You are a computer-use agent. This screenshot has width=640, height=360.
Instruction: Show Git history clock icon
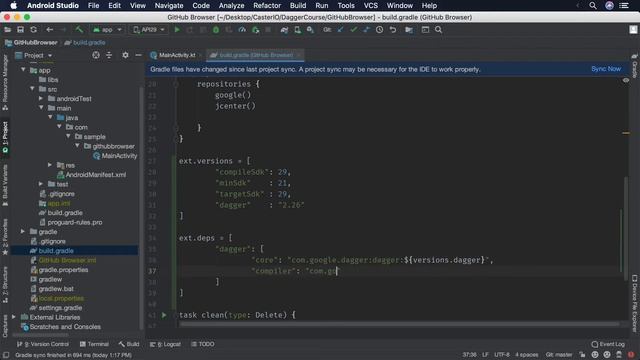(380, 30)
